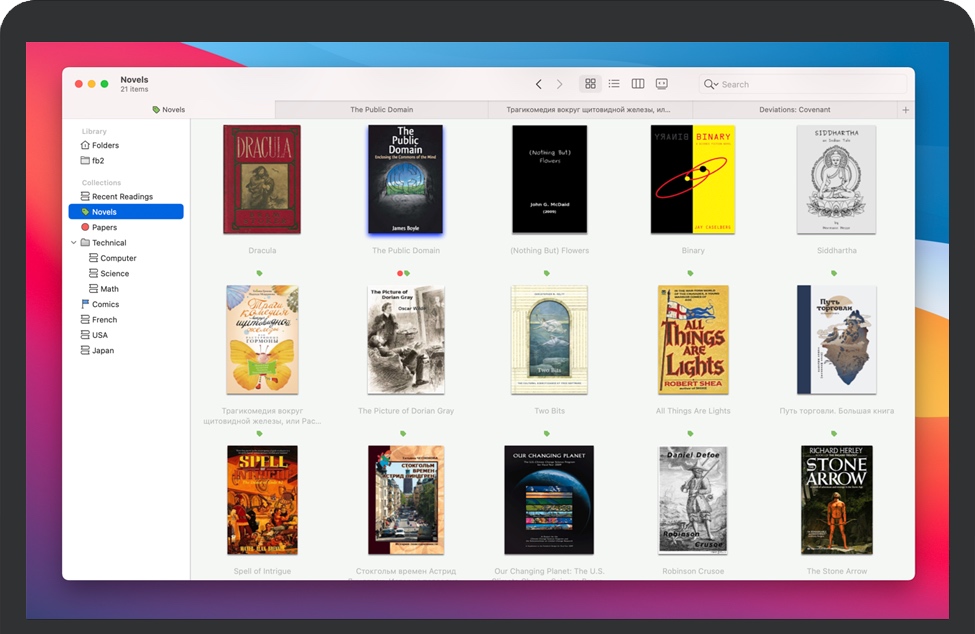Select All Things Are Lights cover

coord(693,340)
